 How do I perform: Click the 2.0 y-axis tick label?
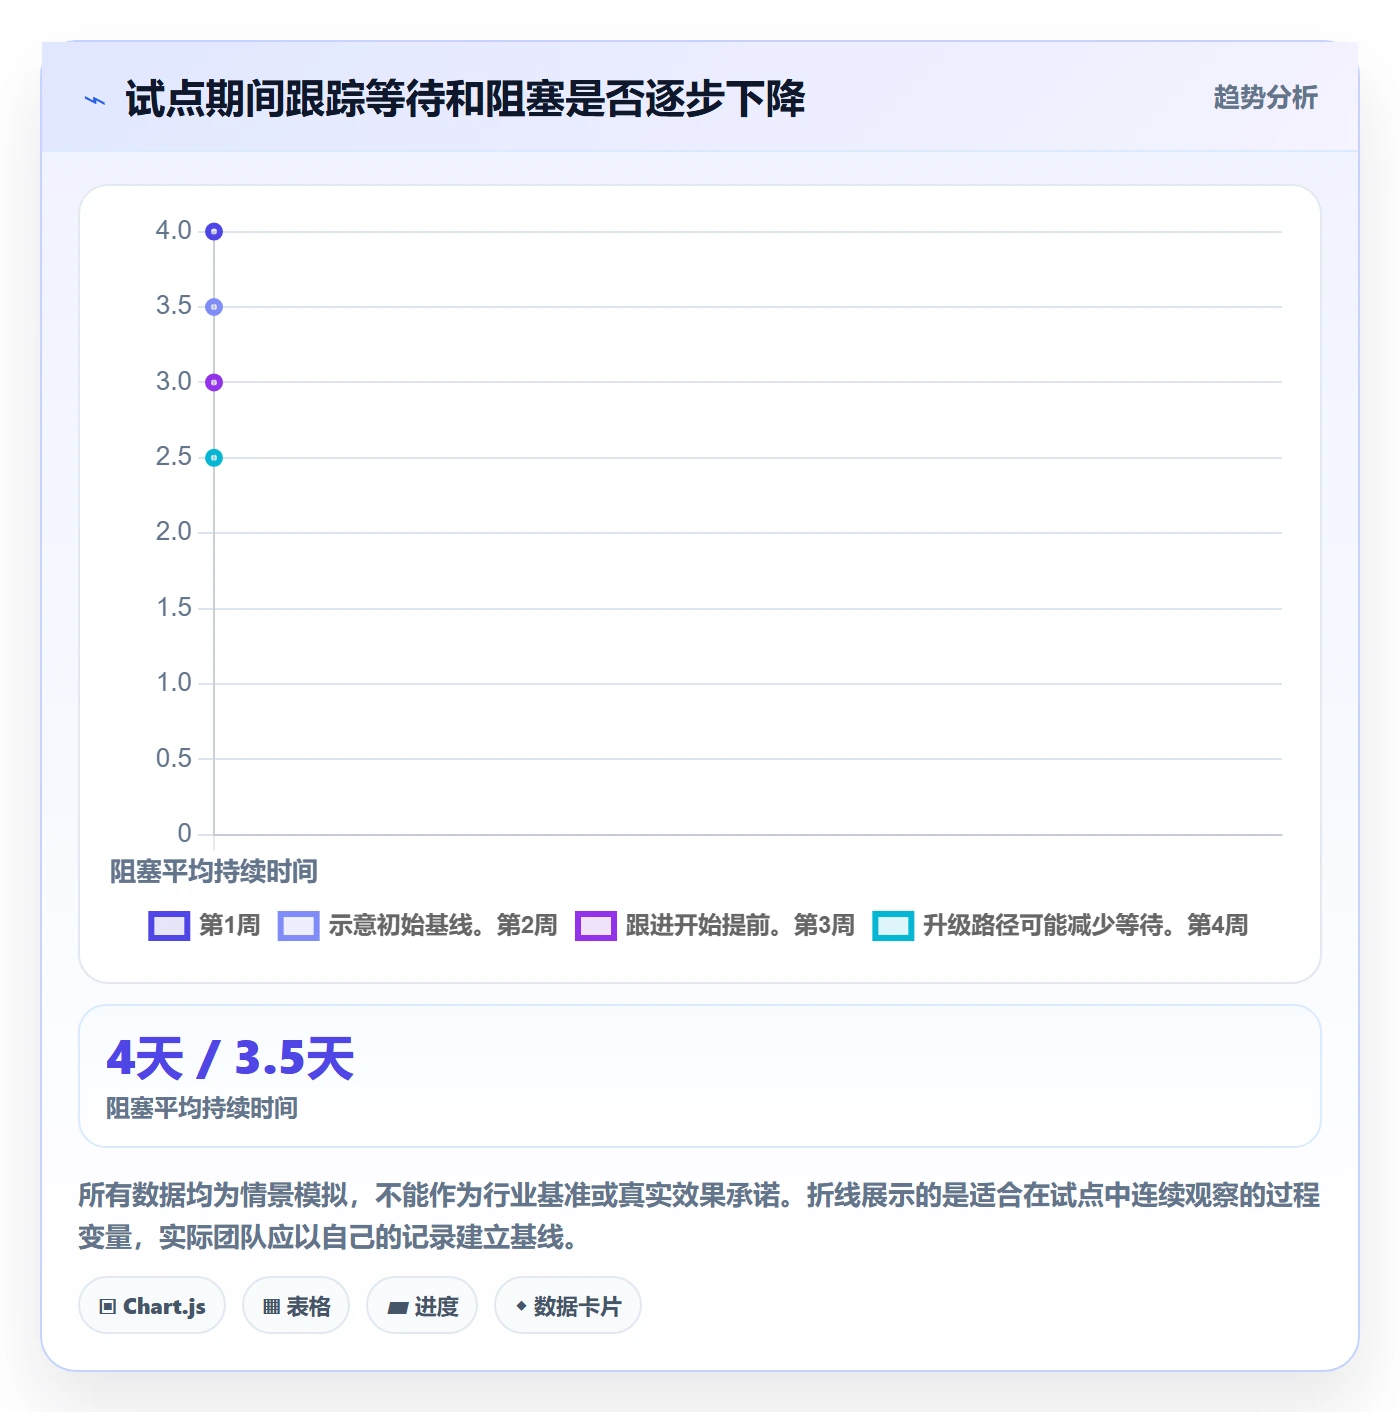tap(173, 532)
